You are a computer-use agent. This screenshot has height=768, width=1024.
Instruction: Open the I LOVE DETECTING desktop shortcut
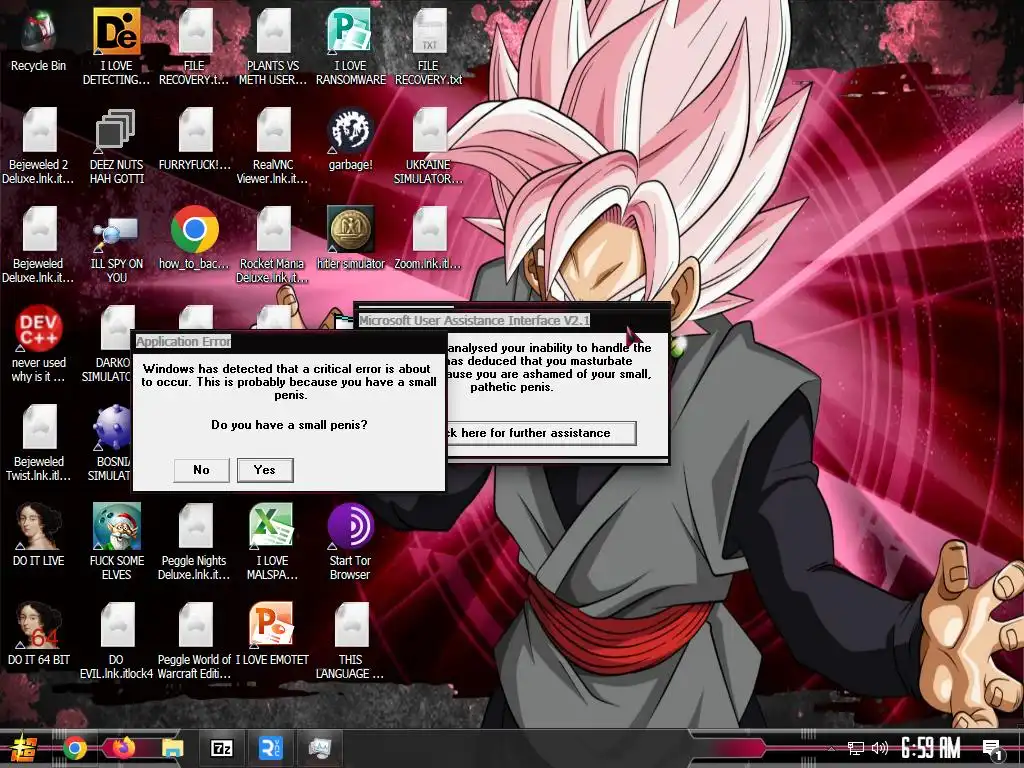116,47
